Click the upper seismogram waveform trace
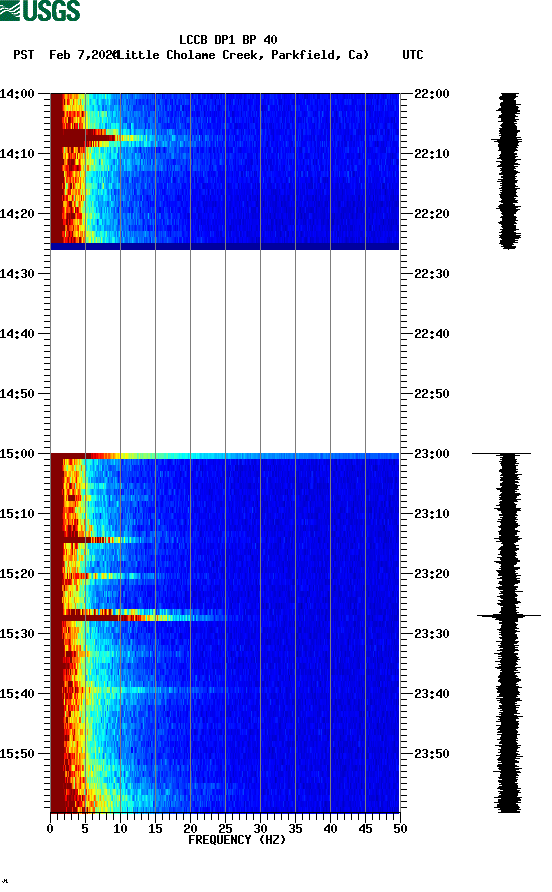The image size is (552, 892). (x=509, y=171)
